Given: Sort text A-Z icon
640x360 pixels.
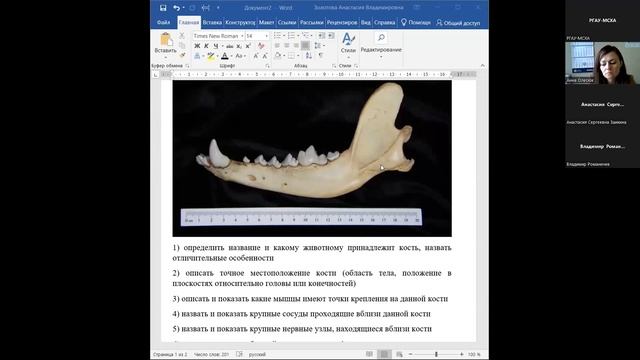Looking at the screenshot, I should 309,56.
